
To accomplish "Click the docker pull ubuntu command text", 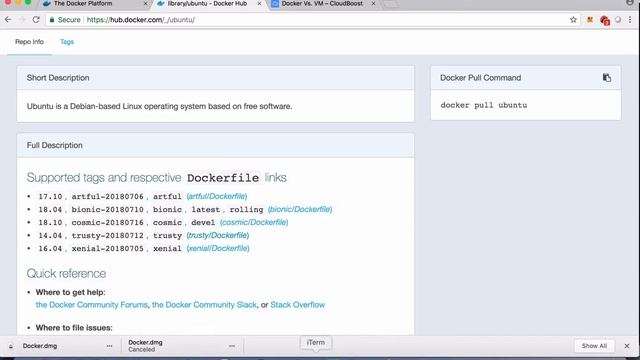I will tap(484, 105).
